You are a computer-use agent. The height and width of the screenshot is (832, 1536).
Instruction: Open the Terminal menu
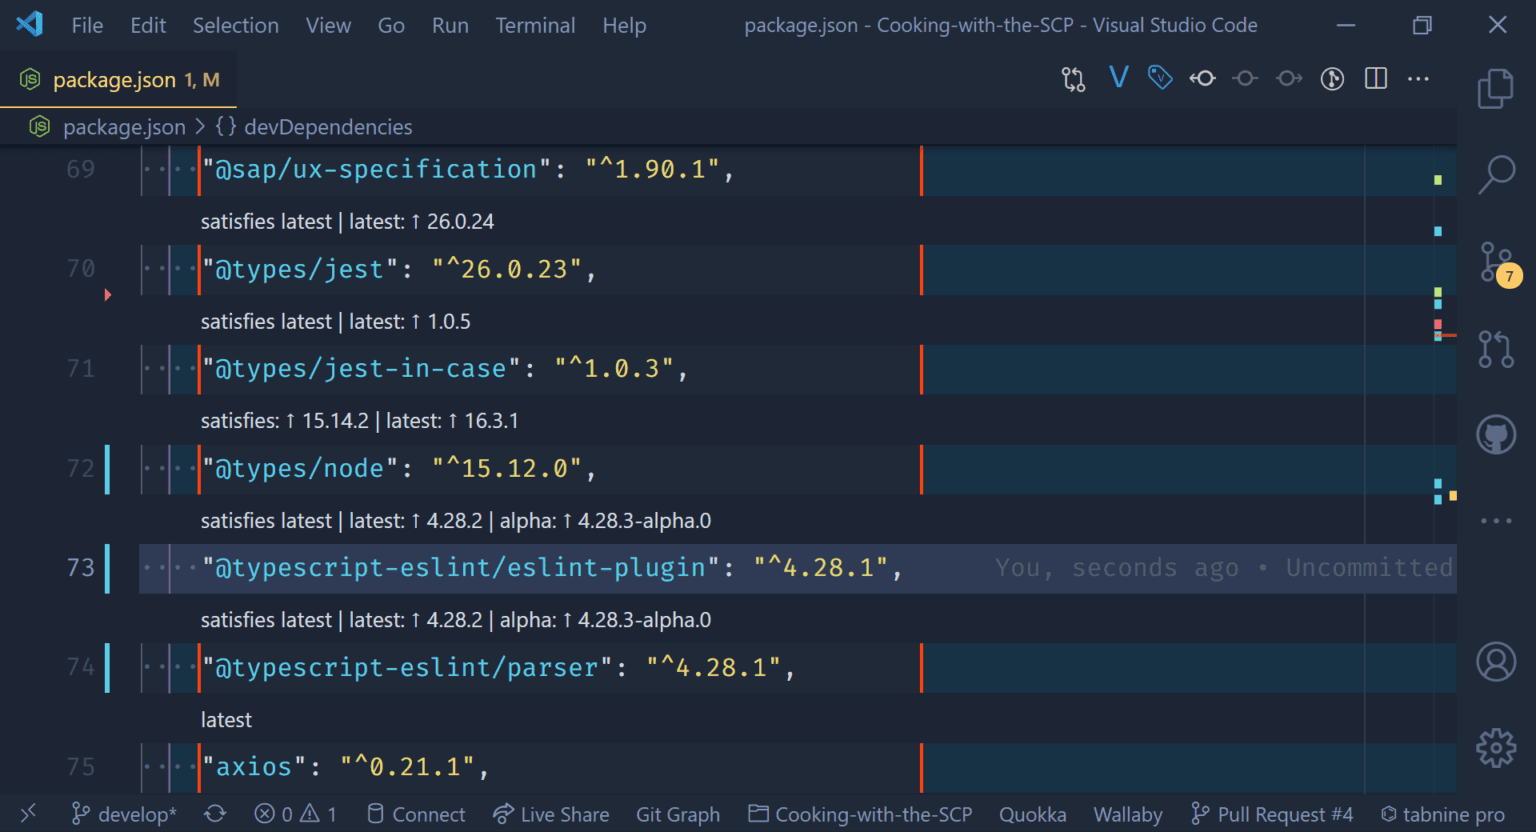535,25
